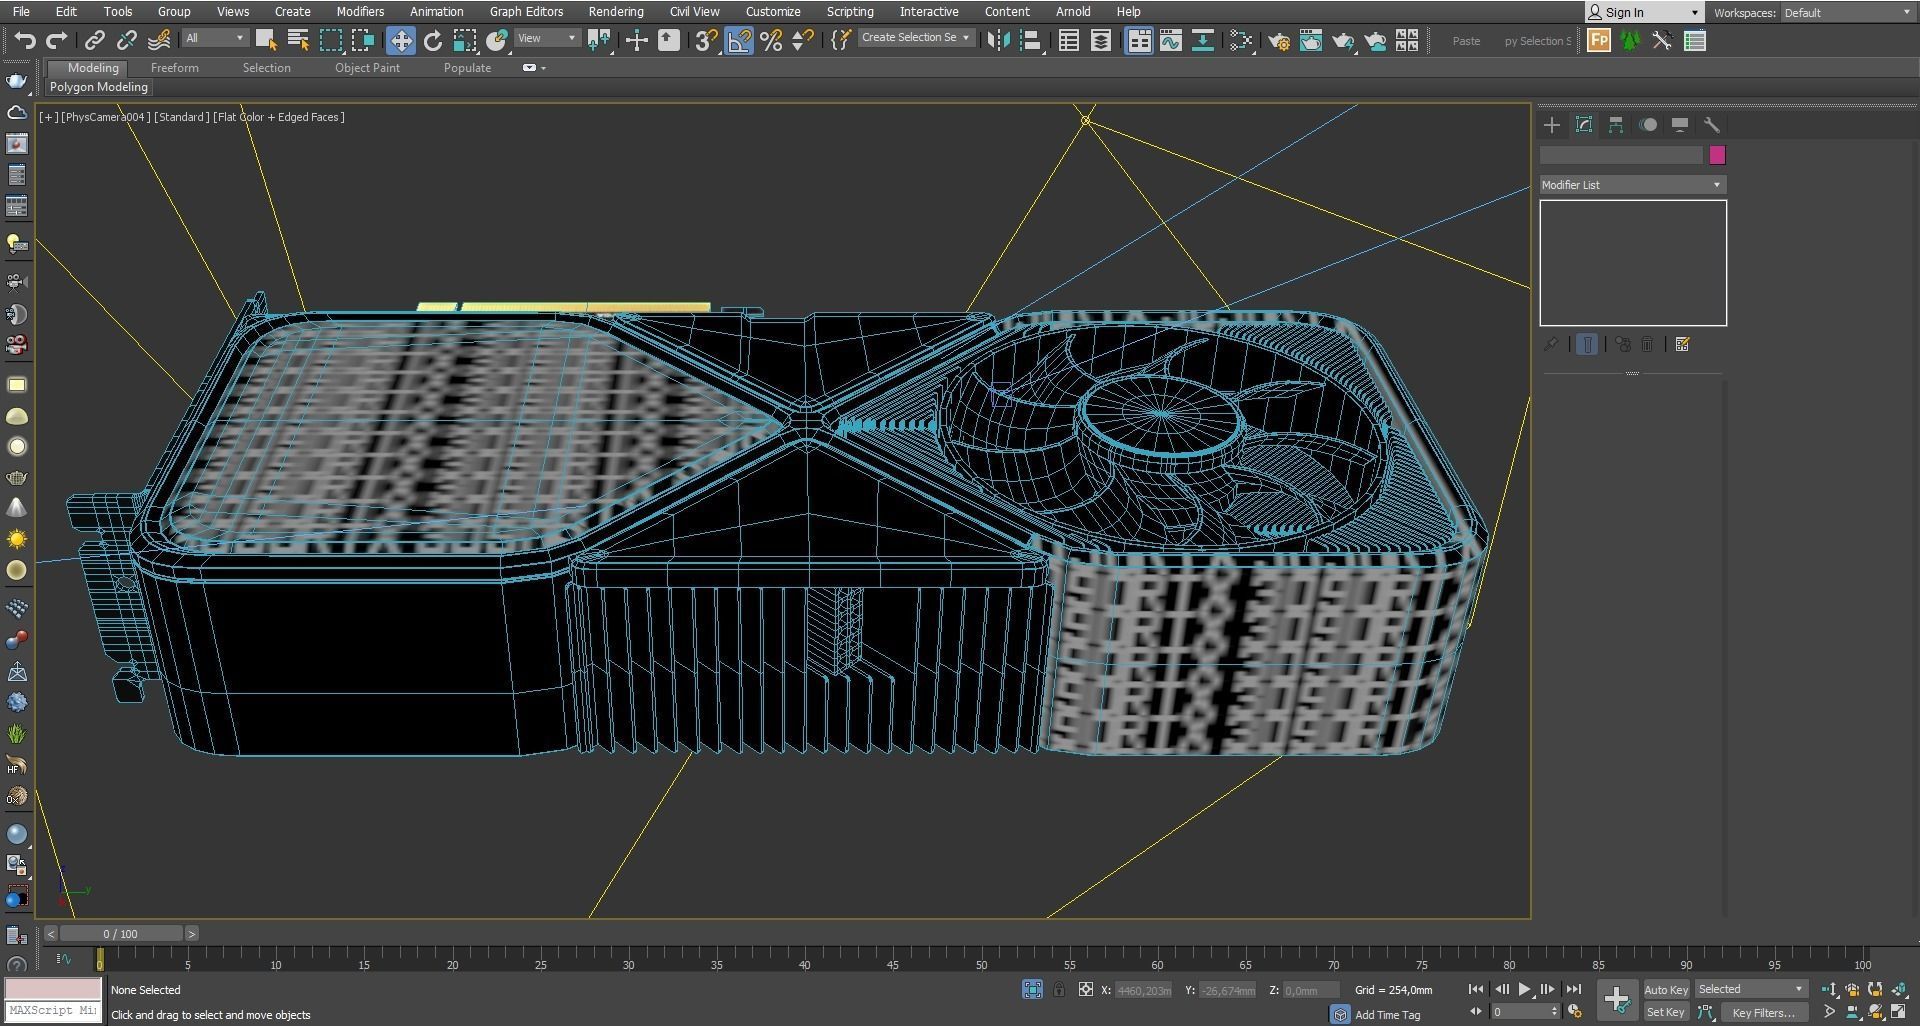Click the Mirror tool icon
Screen dimensions: 1920x1026
(998, 40)
